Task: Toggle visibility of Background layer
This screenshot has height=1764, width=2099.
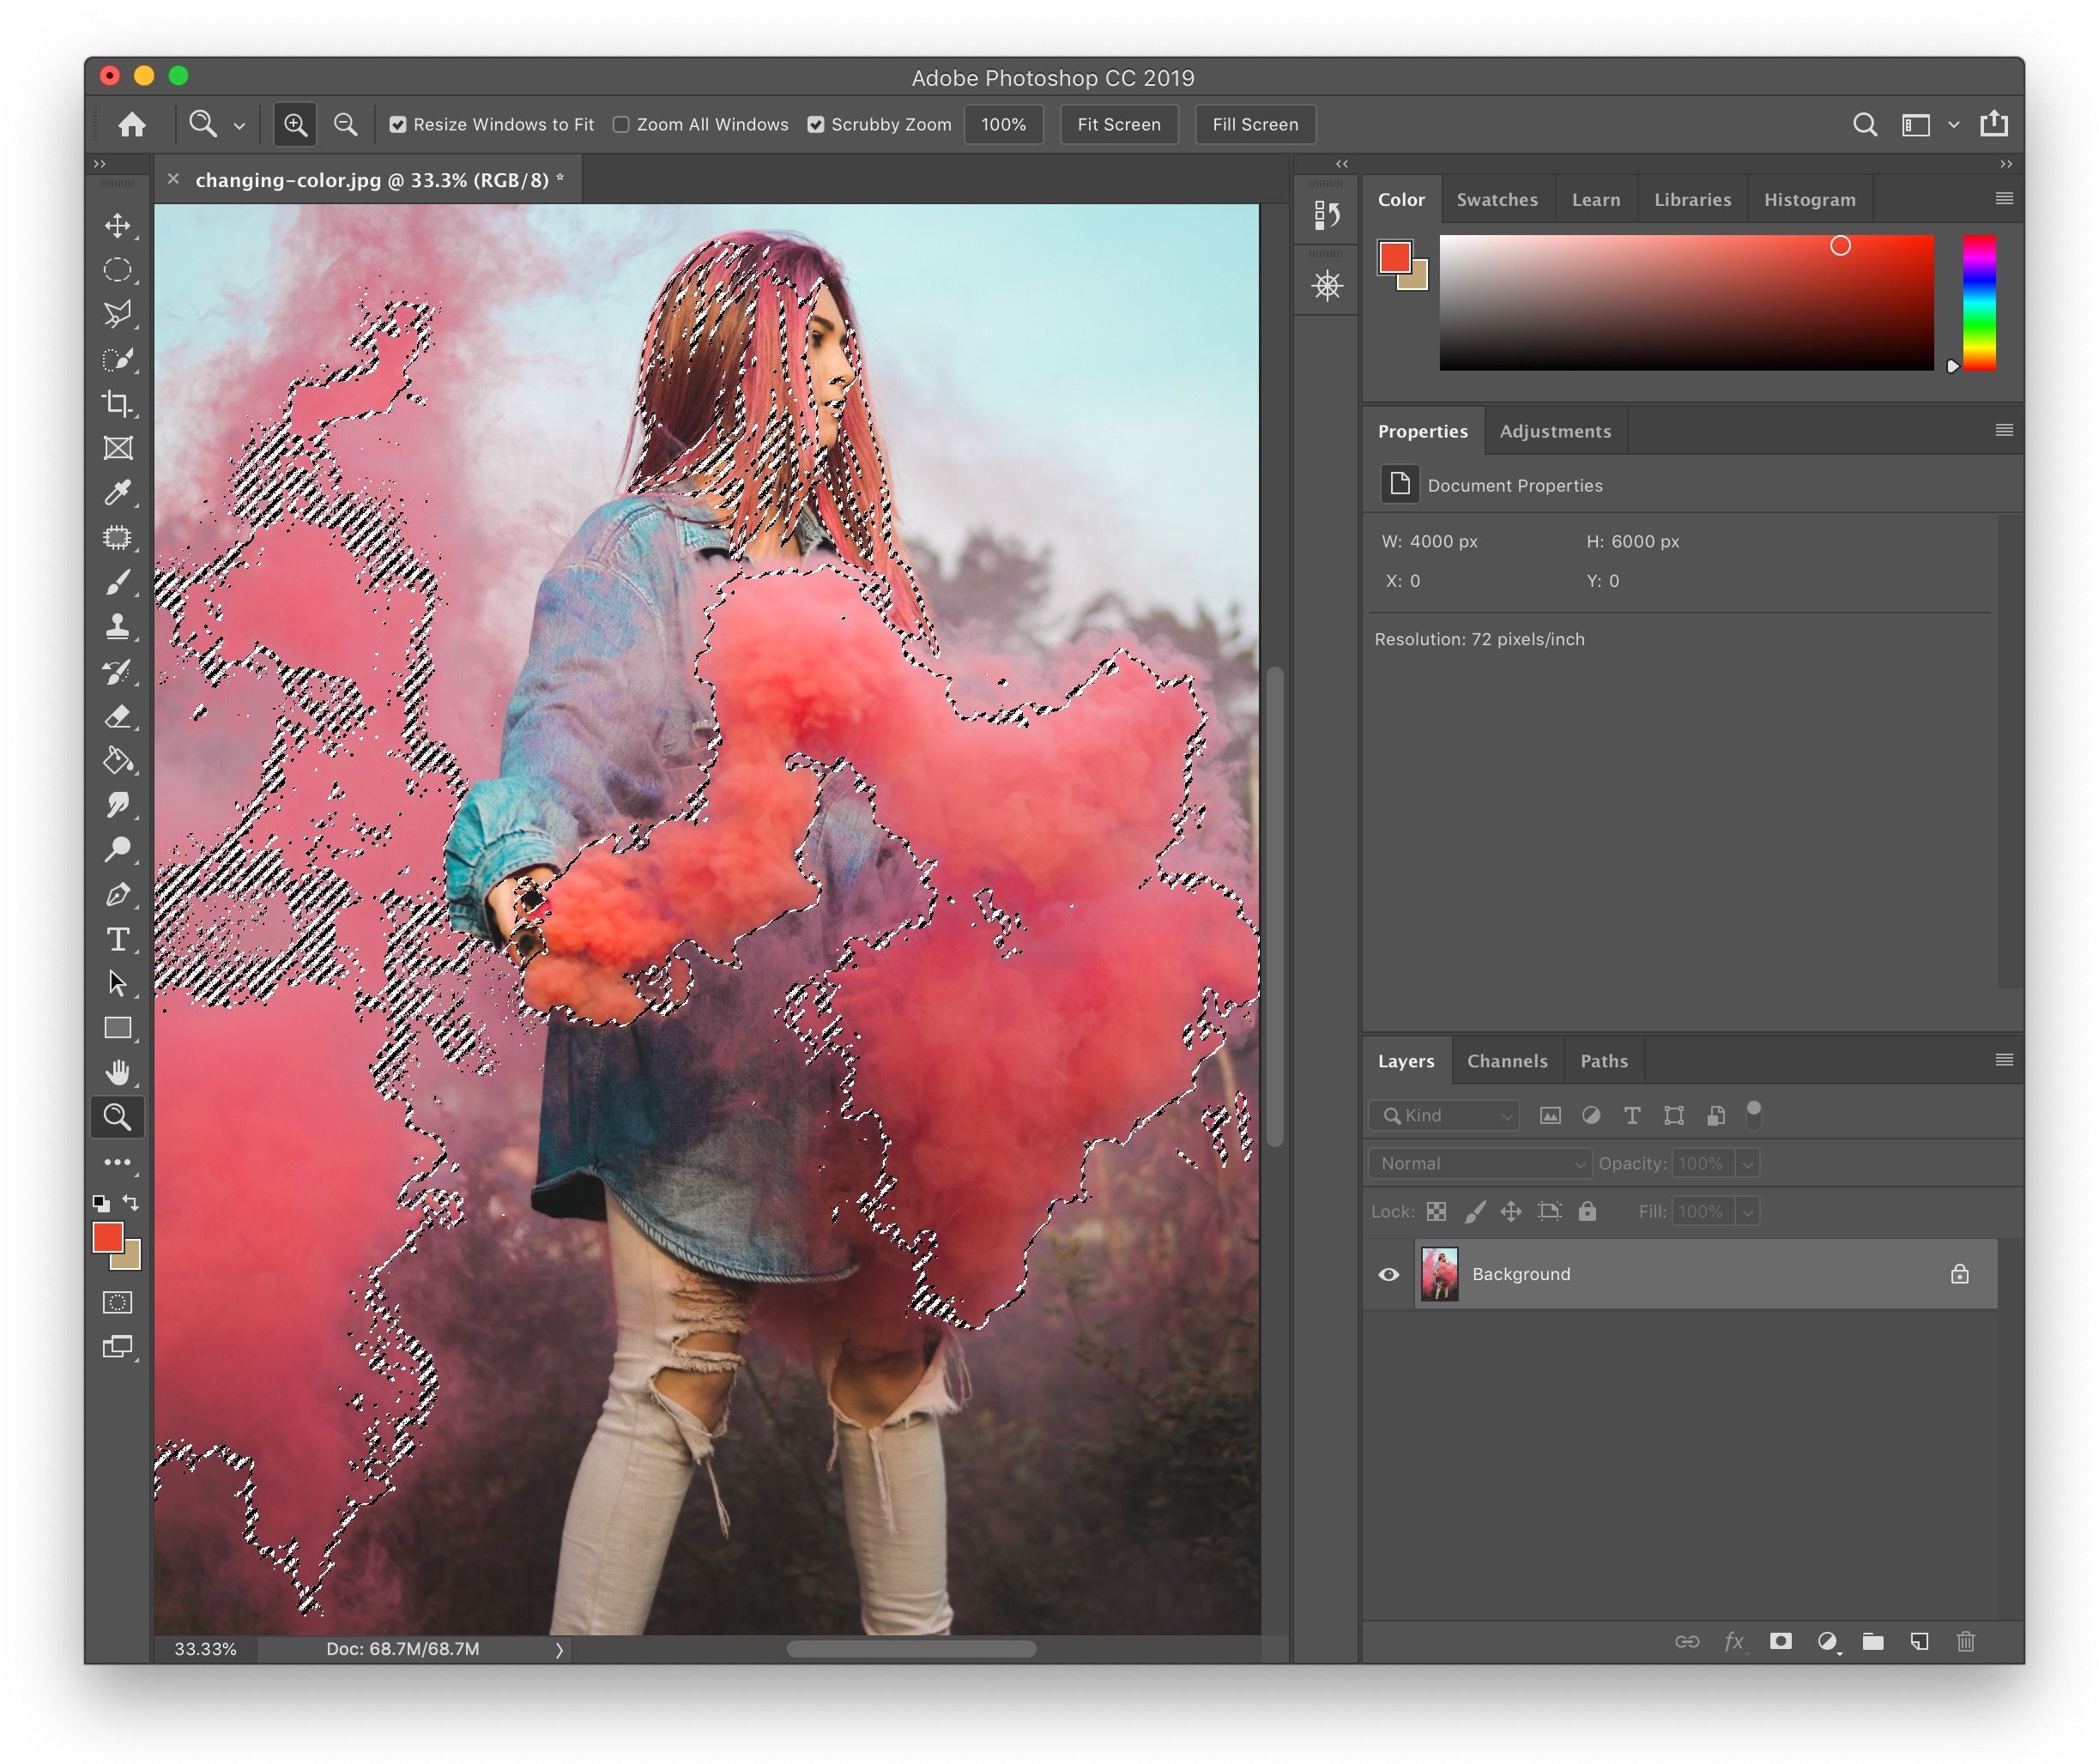Action: click(1390, 1272)
